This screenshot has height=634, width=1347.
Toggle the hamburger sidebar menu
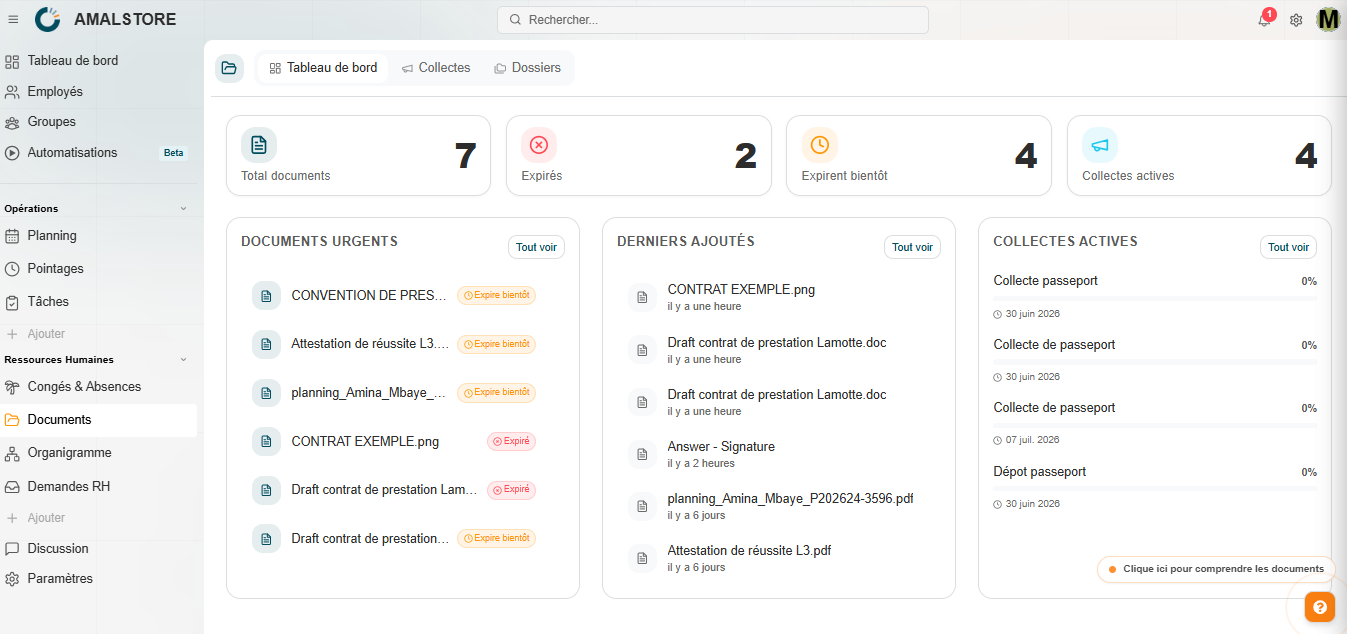(13, 19)
